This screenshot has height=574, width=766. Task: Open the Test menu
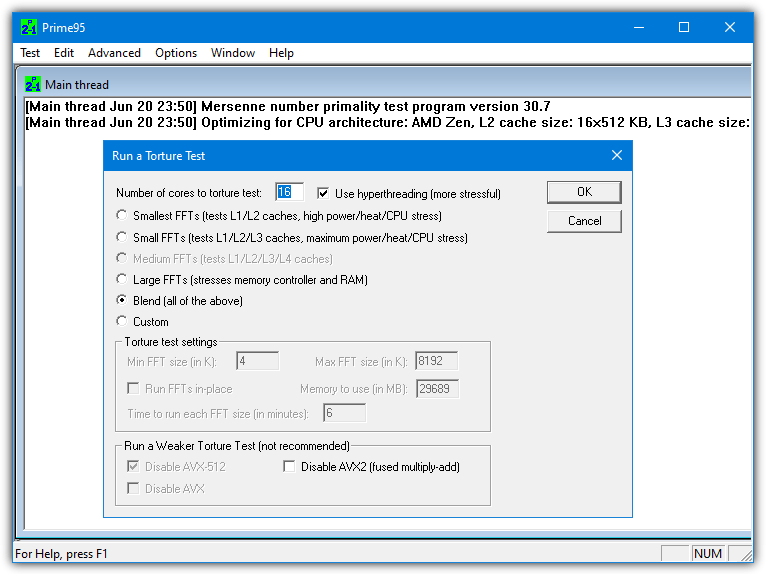(30, 53)
